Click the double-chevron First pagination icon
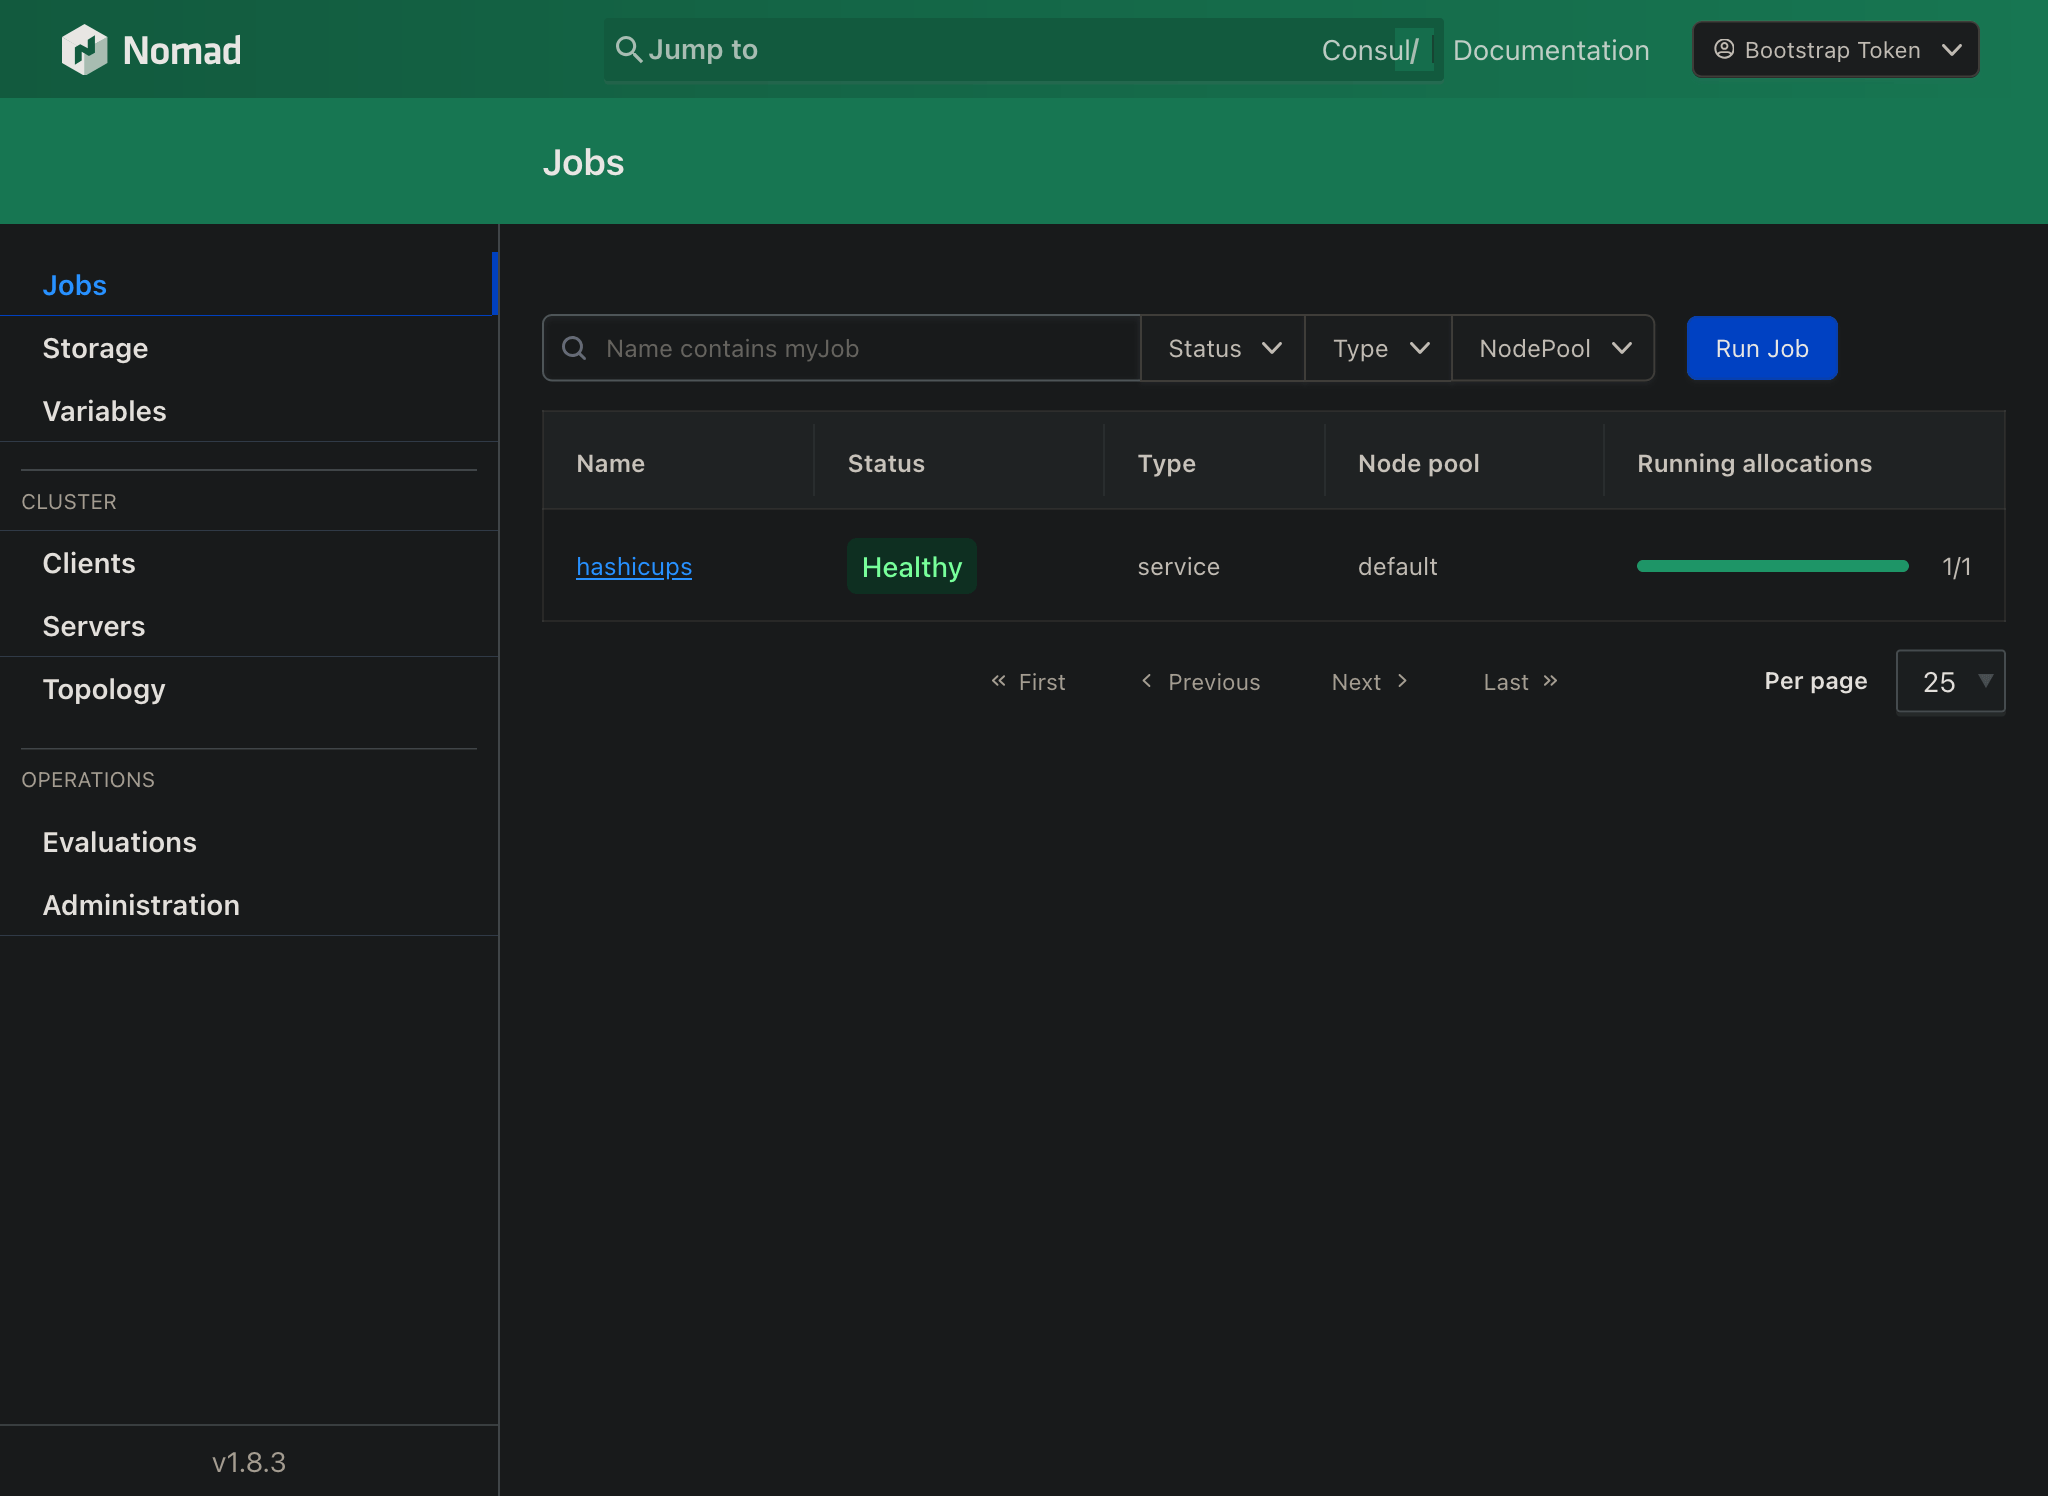Image resolution: width=2048 pixels, height=1496 pixels. coord(998,681)
